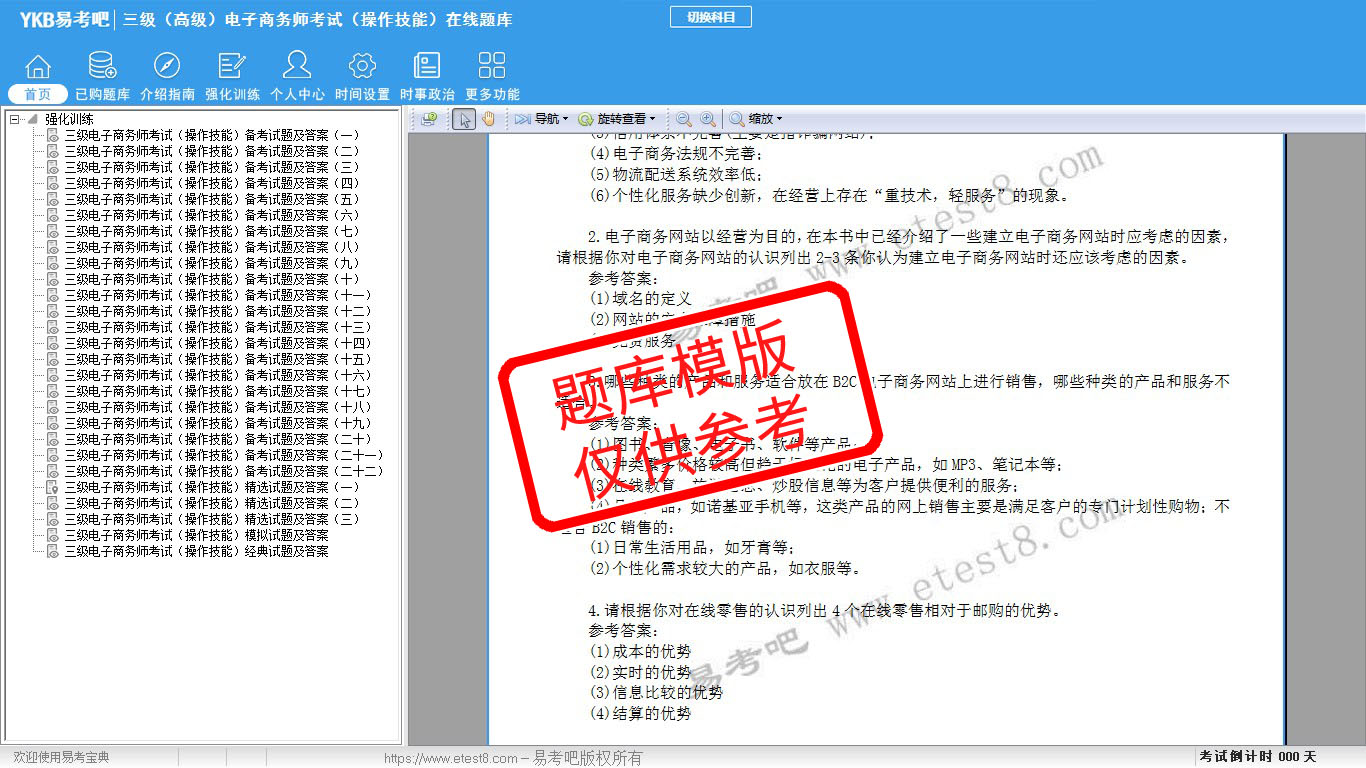1366x768 pixels.
Task: Click the zoom out magnifier icon
Action: click(684, 119)
